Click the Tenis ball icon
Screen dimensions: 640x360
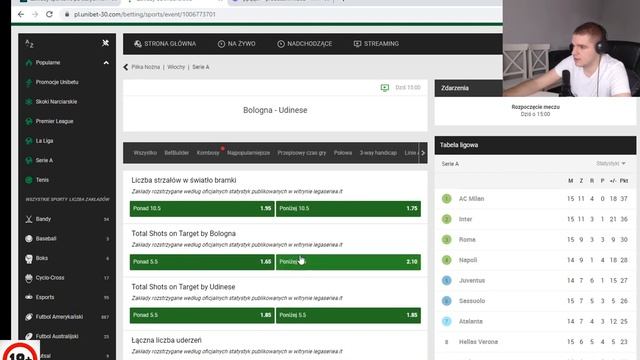point(29,180)
